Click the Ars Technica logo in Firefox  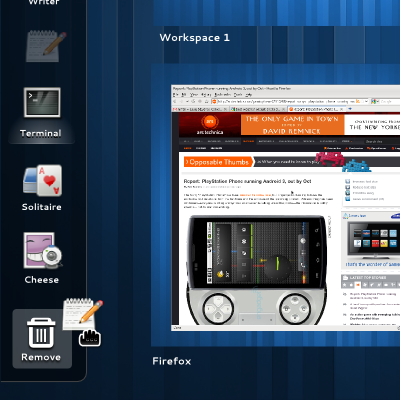pyautogui.click(x=210, y=124)
